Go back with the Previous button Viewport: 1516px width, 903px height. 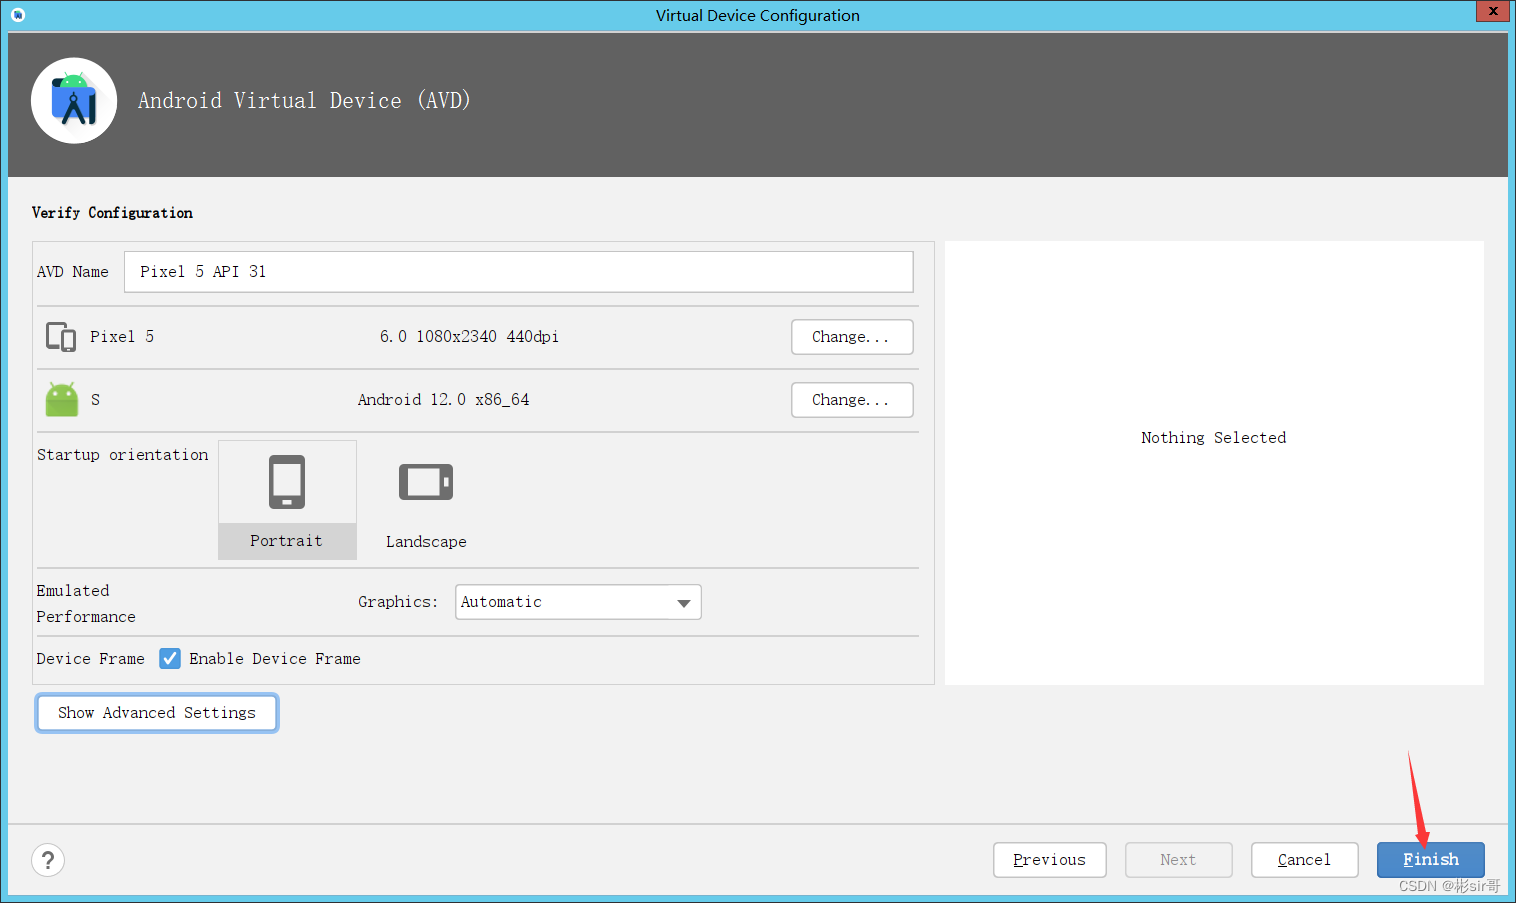[x=1050, y=860]
